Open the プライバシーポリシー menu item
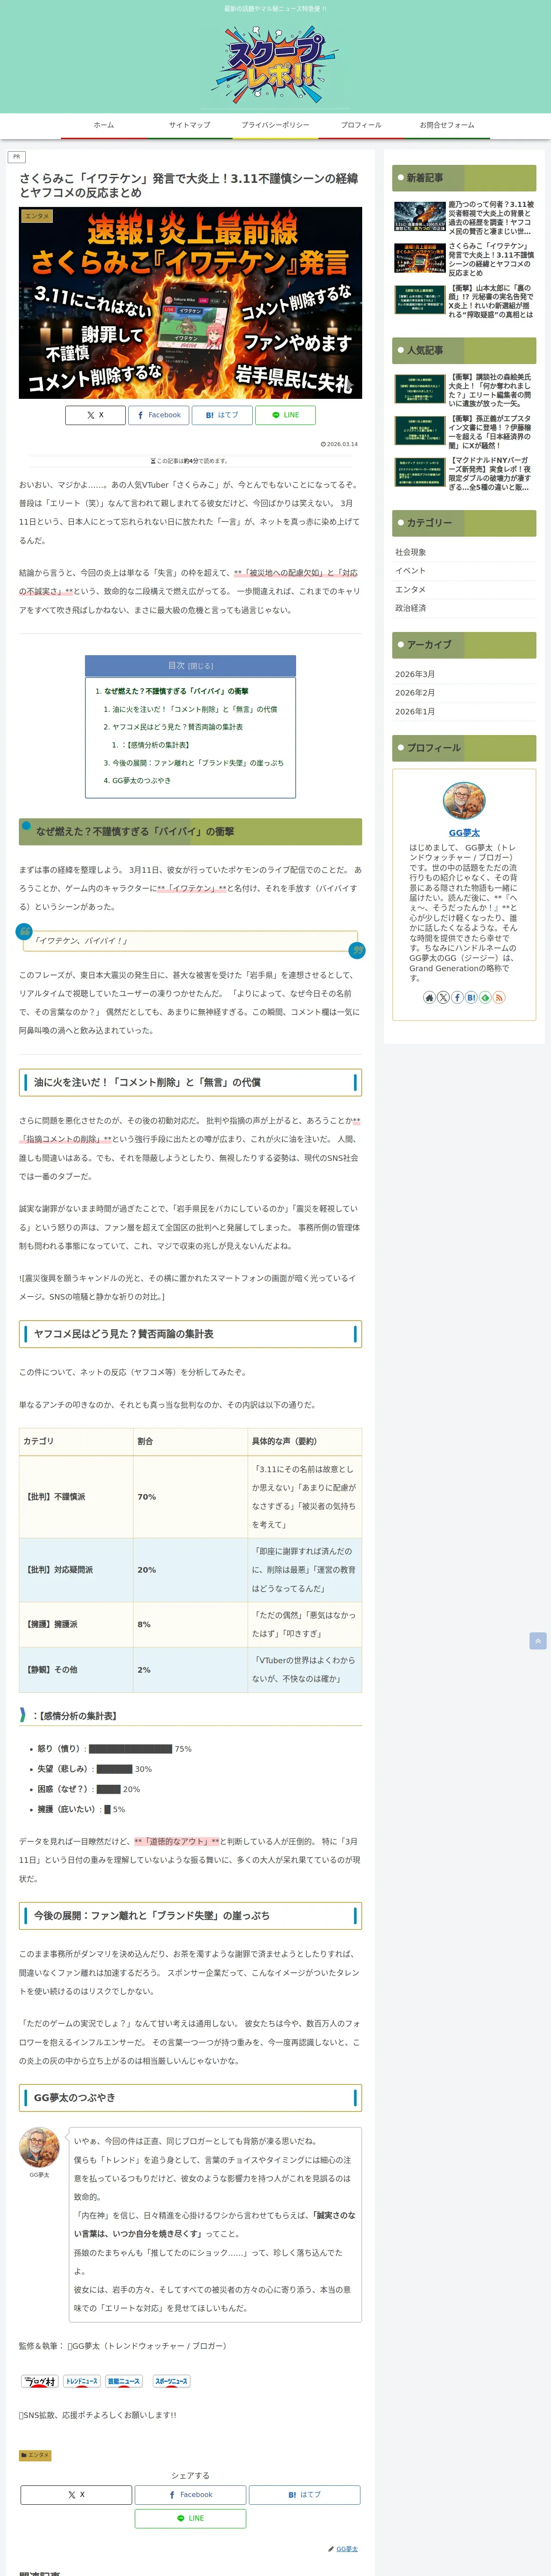Screen dimensions: 551x2576 point(275,125)
